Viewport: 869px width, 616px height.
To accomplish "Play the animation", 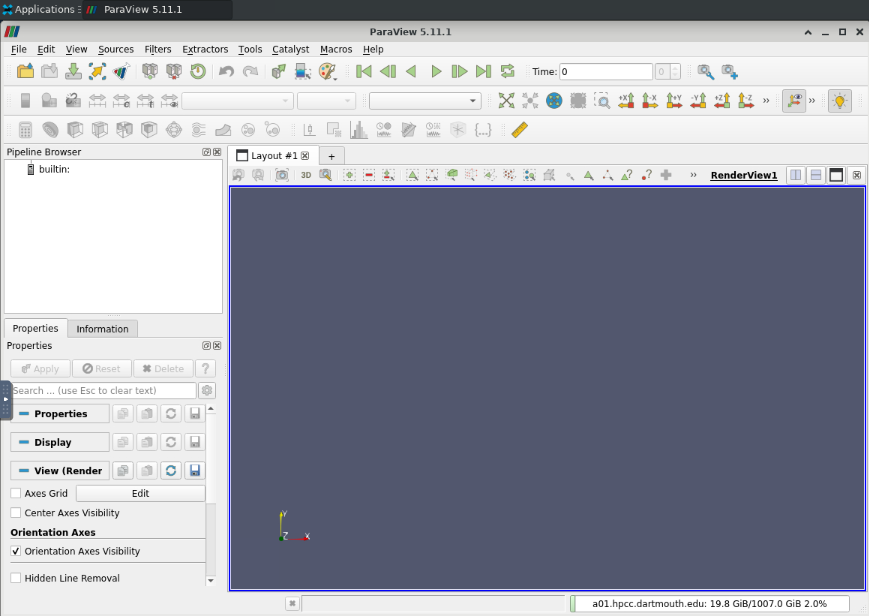I will 436,72.
